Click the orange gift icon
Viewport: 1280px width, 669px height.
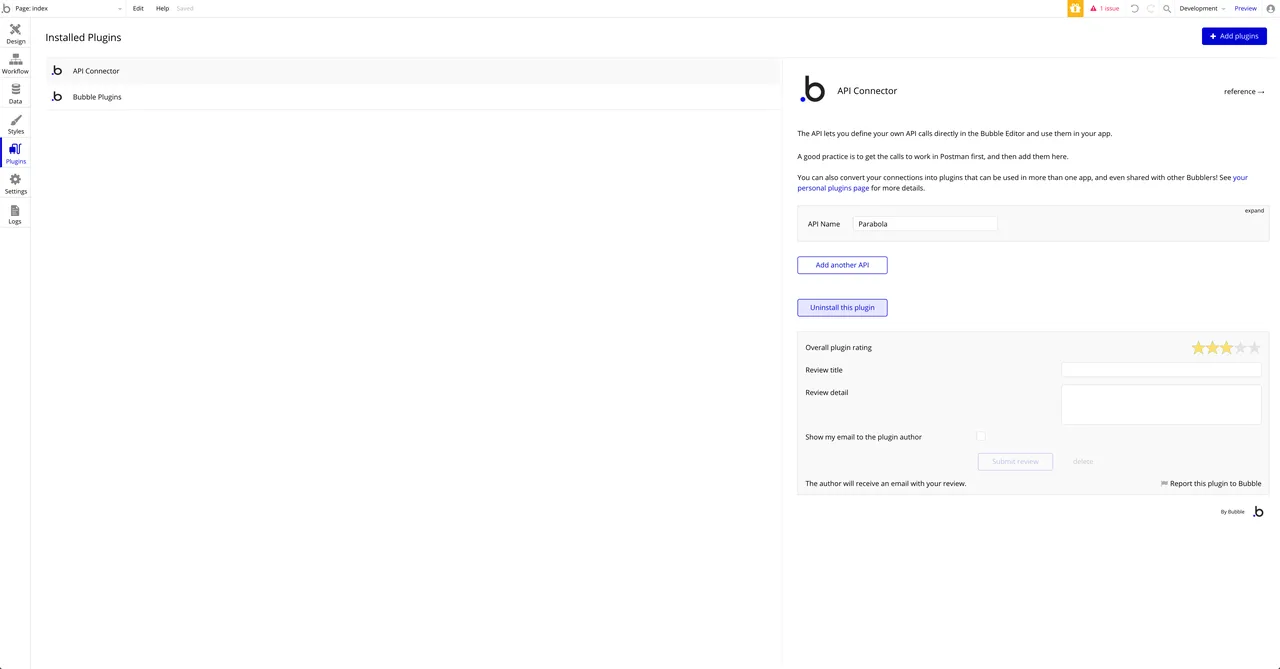click(x=1075, y=8)
